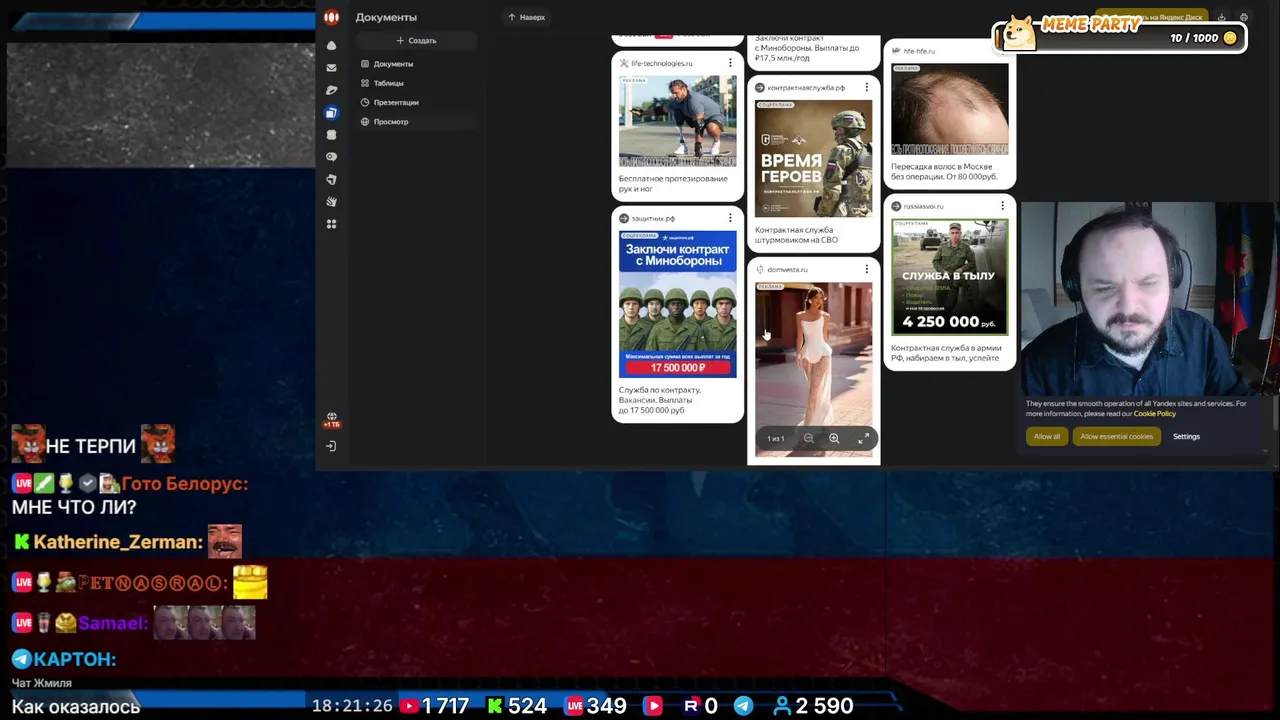Click Allow essential cookies button
This screenshot has width=1280, height=720.
pos(1116,436)
